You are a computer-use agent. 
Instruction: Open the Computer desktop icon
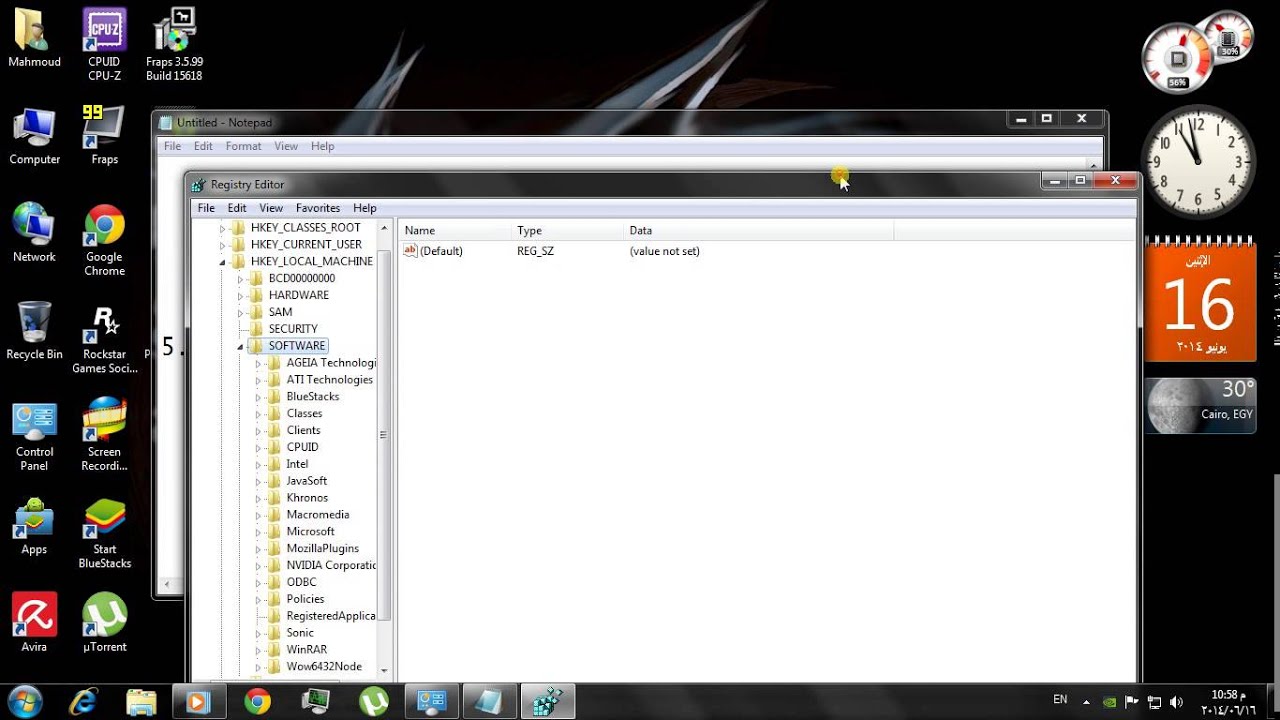[x=35, y=136]
